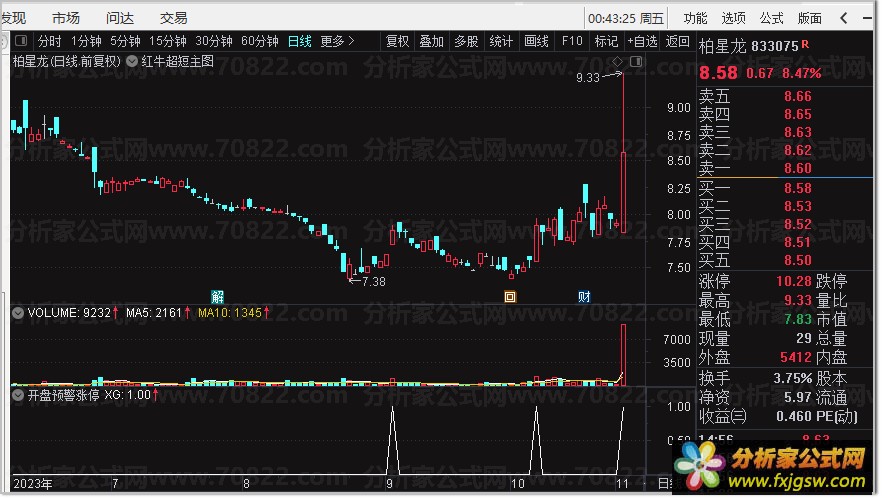Click the diamond icon at chart top right
The width and height of the screenshot is (882, 498).
click(x=618, y=61)
